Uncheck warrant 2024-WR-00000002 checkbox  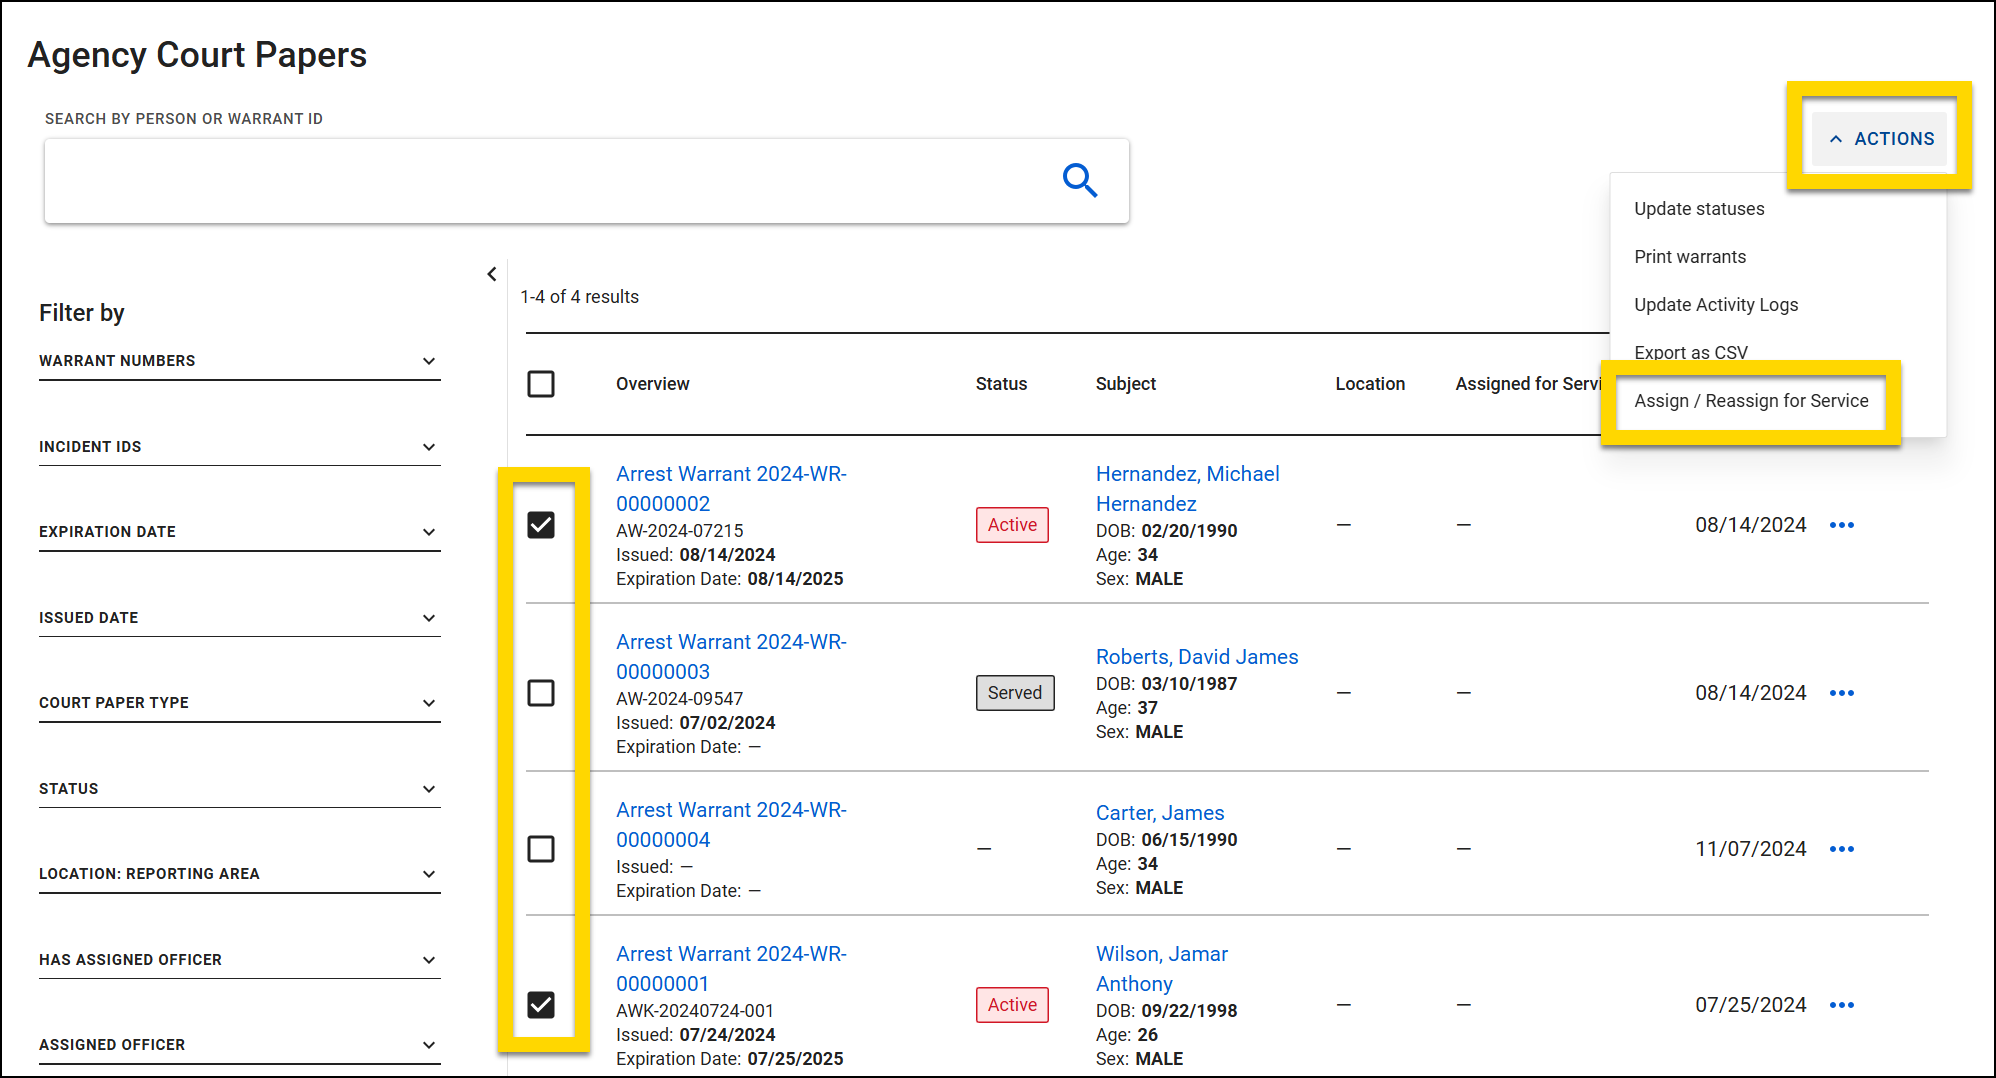(x=541, y=524)
